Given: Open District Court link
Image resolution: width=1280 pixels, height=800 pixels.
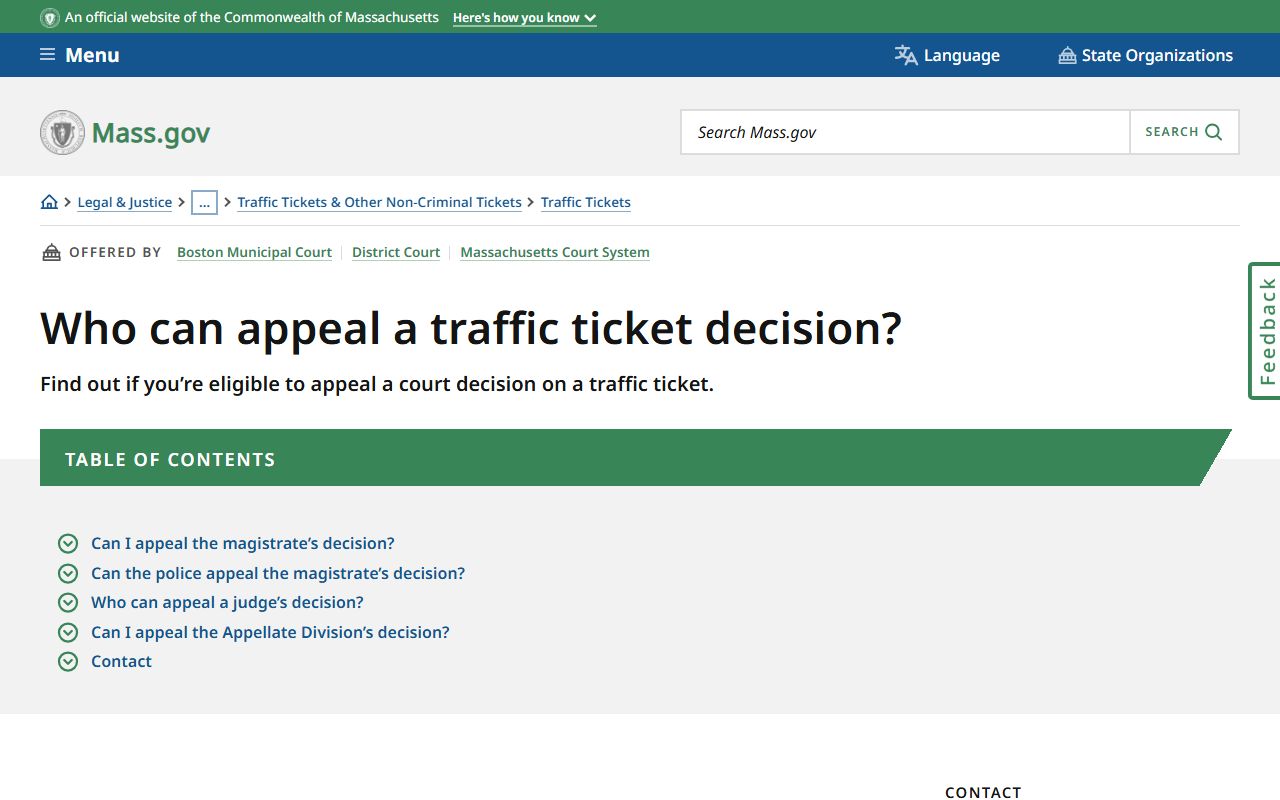Looking at the screenshot, I should tap(396, 252).
